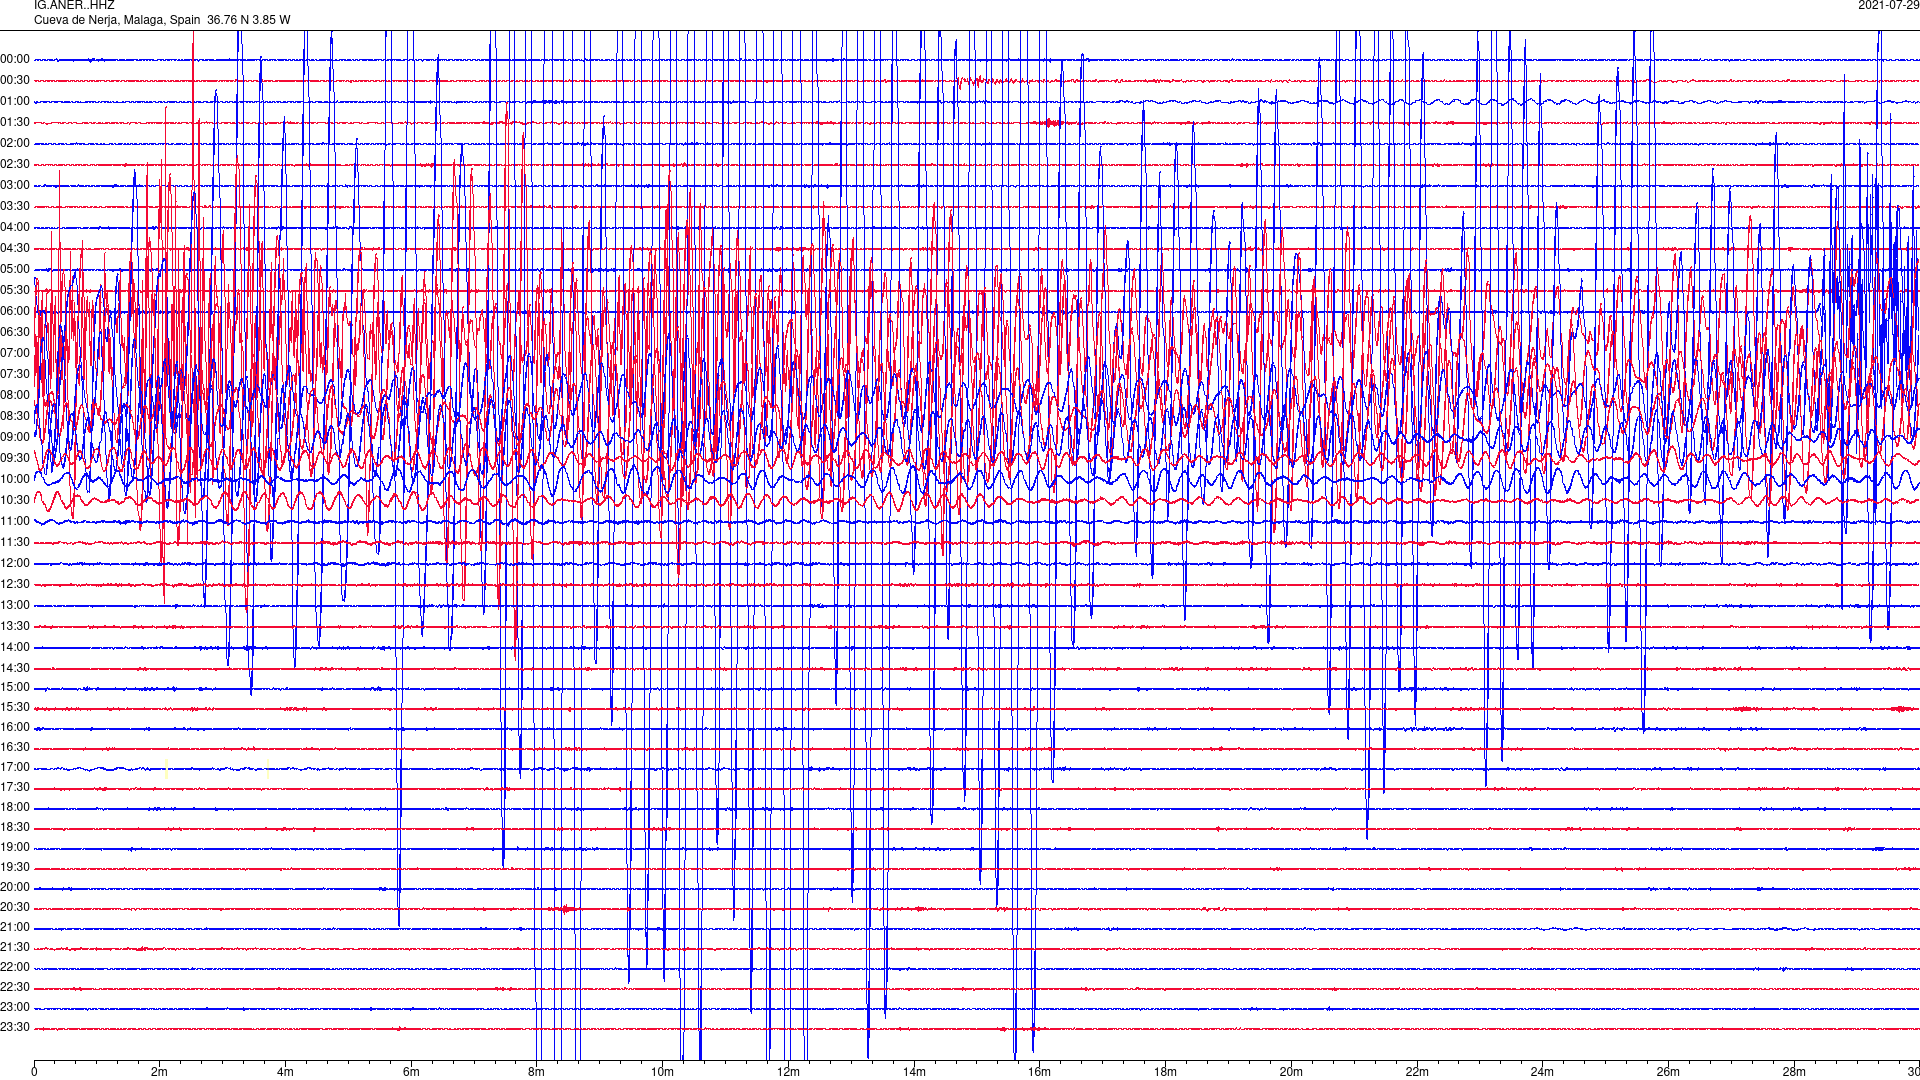This screenshot has width=1920, height=1080.
Task: Select the 17:00 trace time label
Action: pos(15,768)
